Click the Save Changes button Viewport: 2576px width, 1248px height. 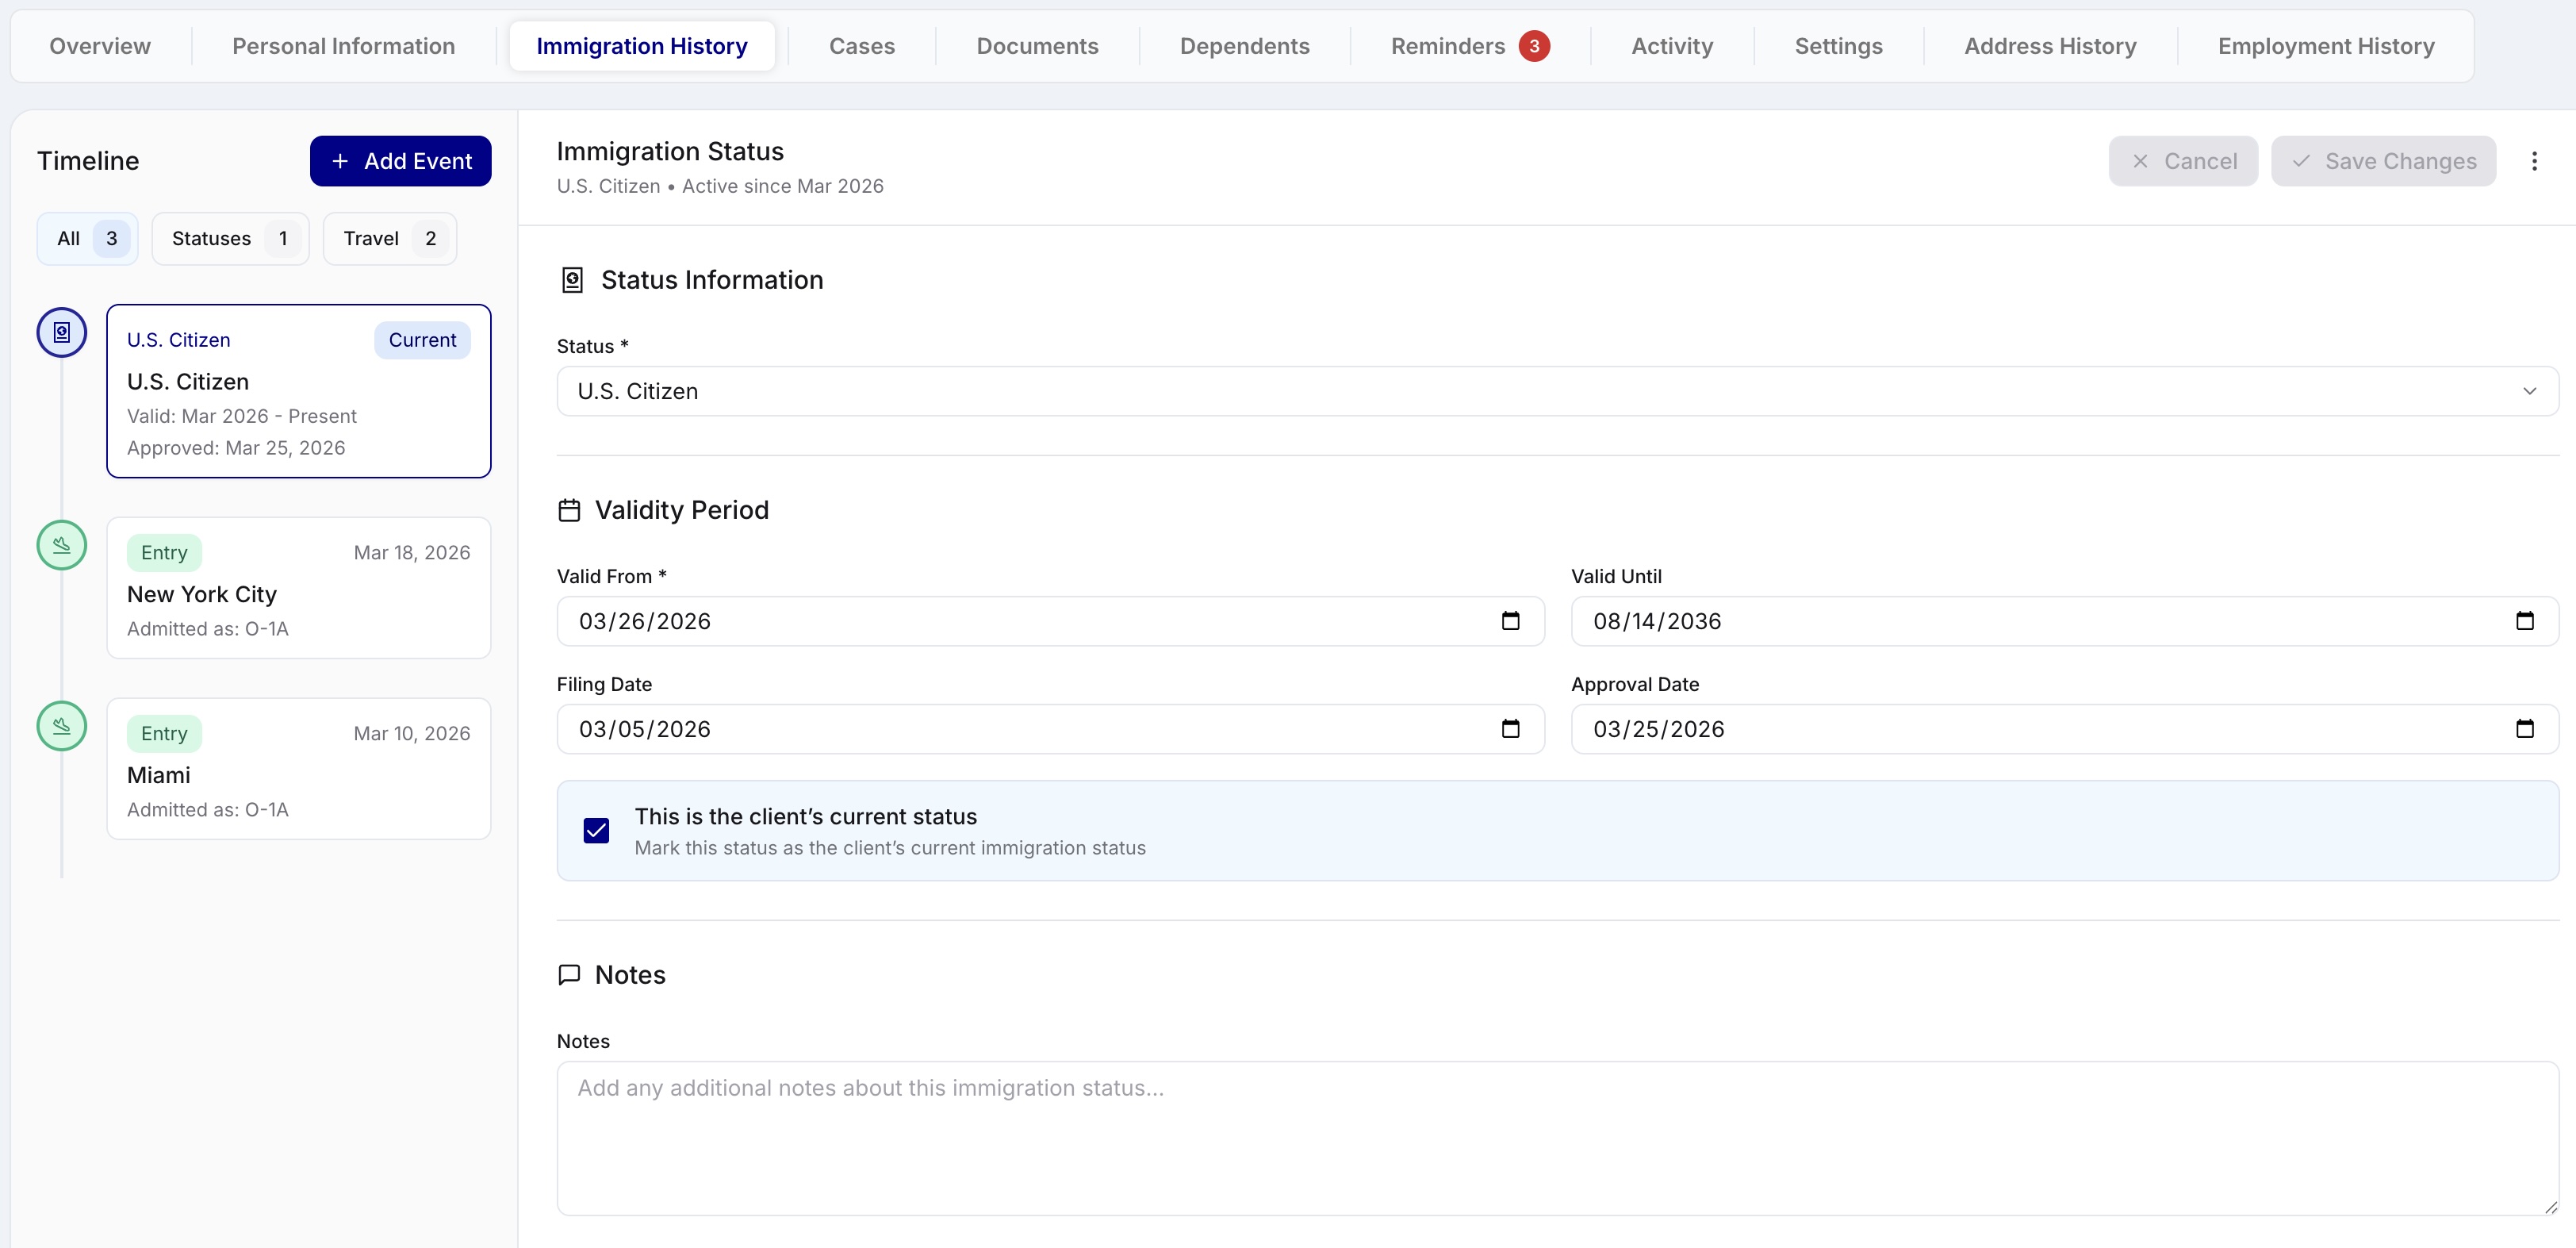(x=2384, y=160)
